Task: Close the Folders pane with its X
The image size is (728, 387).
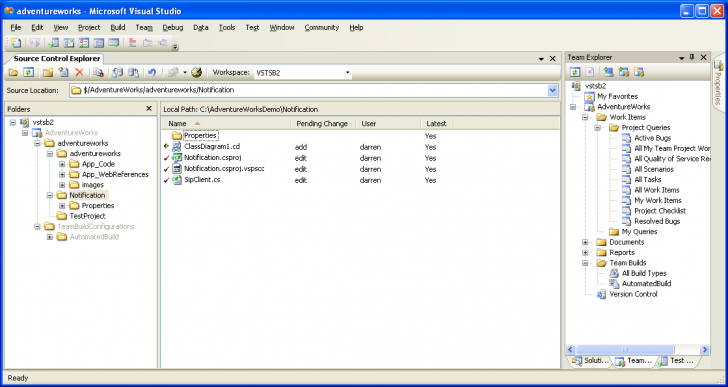Action: [149, 109]
